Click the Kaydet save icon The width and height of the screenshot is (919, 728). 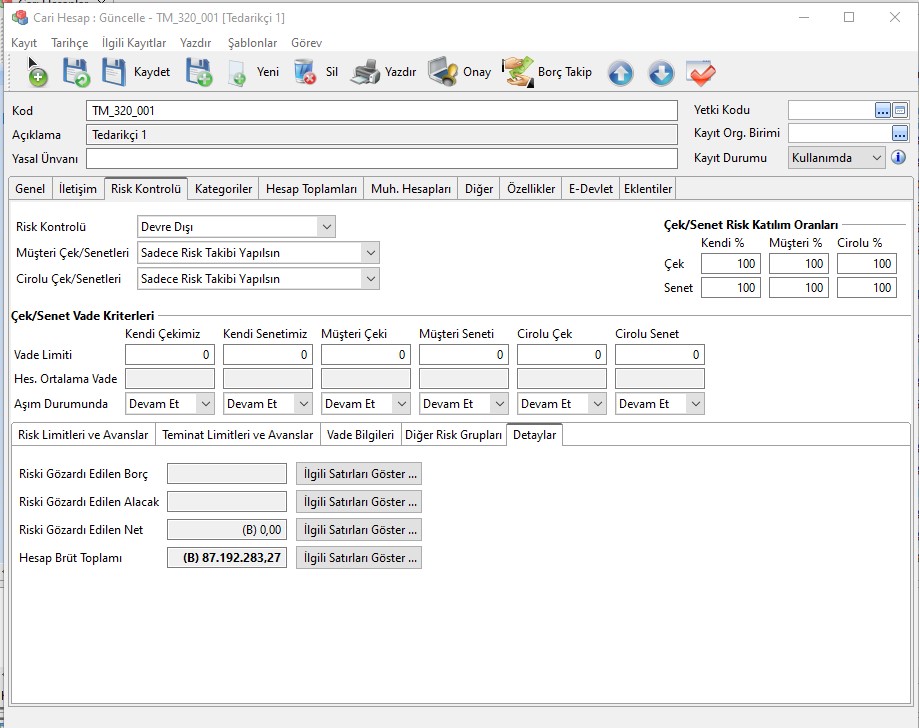coord(115,72)
